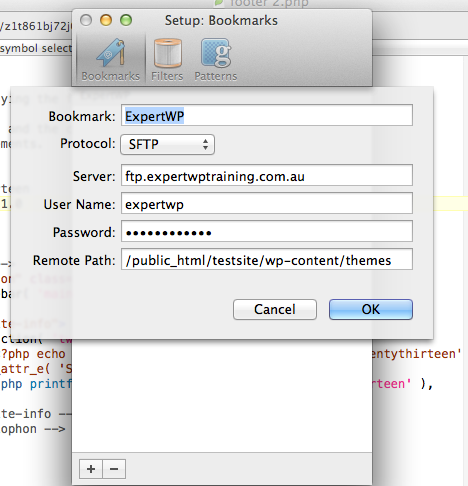Minimize the Setup window with the yellow button
Image resolution: width=468 pixels, height=486 pixels.
click(x=106, y=20)
